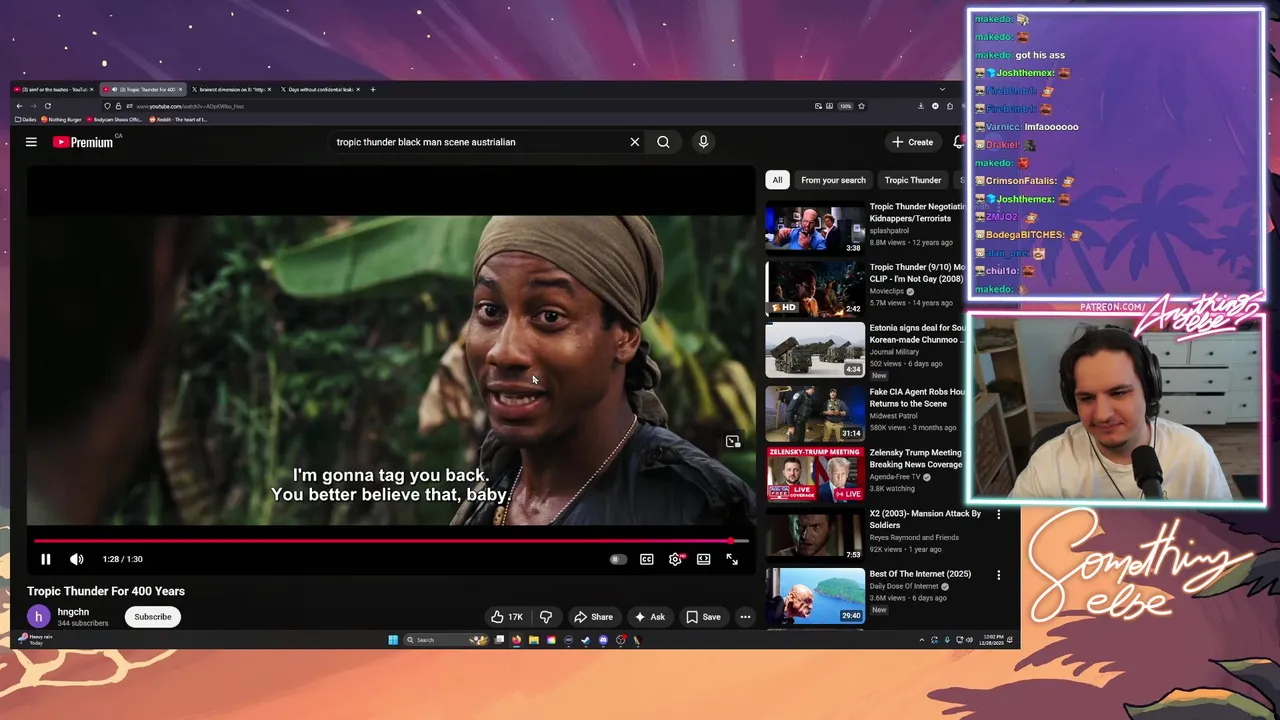The width and height of the screenshot is (1280, 720).
Task: Open options for Best Of The Internet video
Action: point(998,575)
